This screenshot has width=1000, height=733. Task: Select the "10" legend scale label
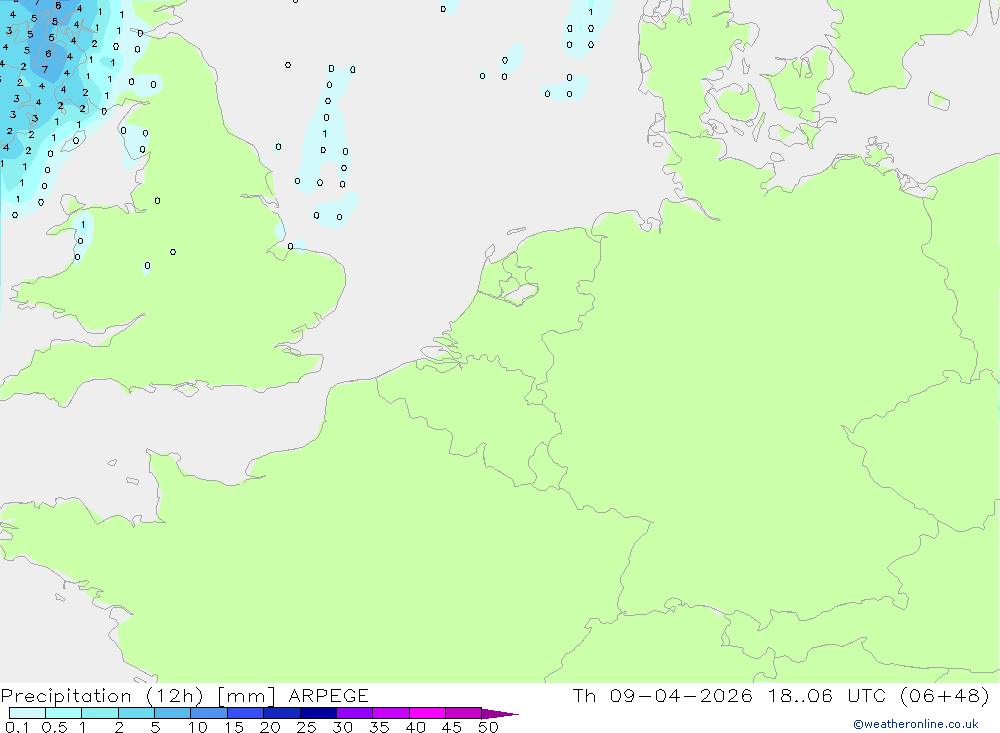click(x=198, y=727)
